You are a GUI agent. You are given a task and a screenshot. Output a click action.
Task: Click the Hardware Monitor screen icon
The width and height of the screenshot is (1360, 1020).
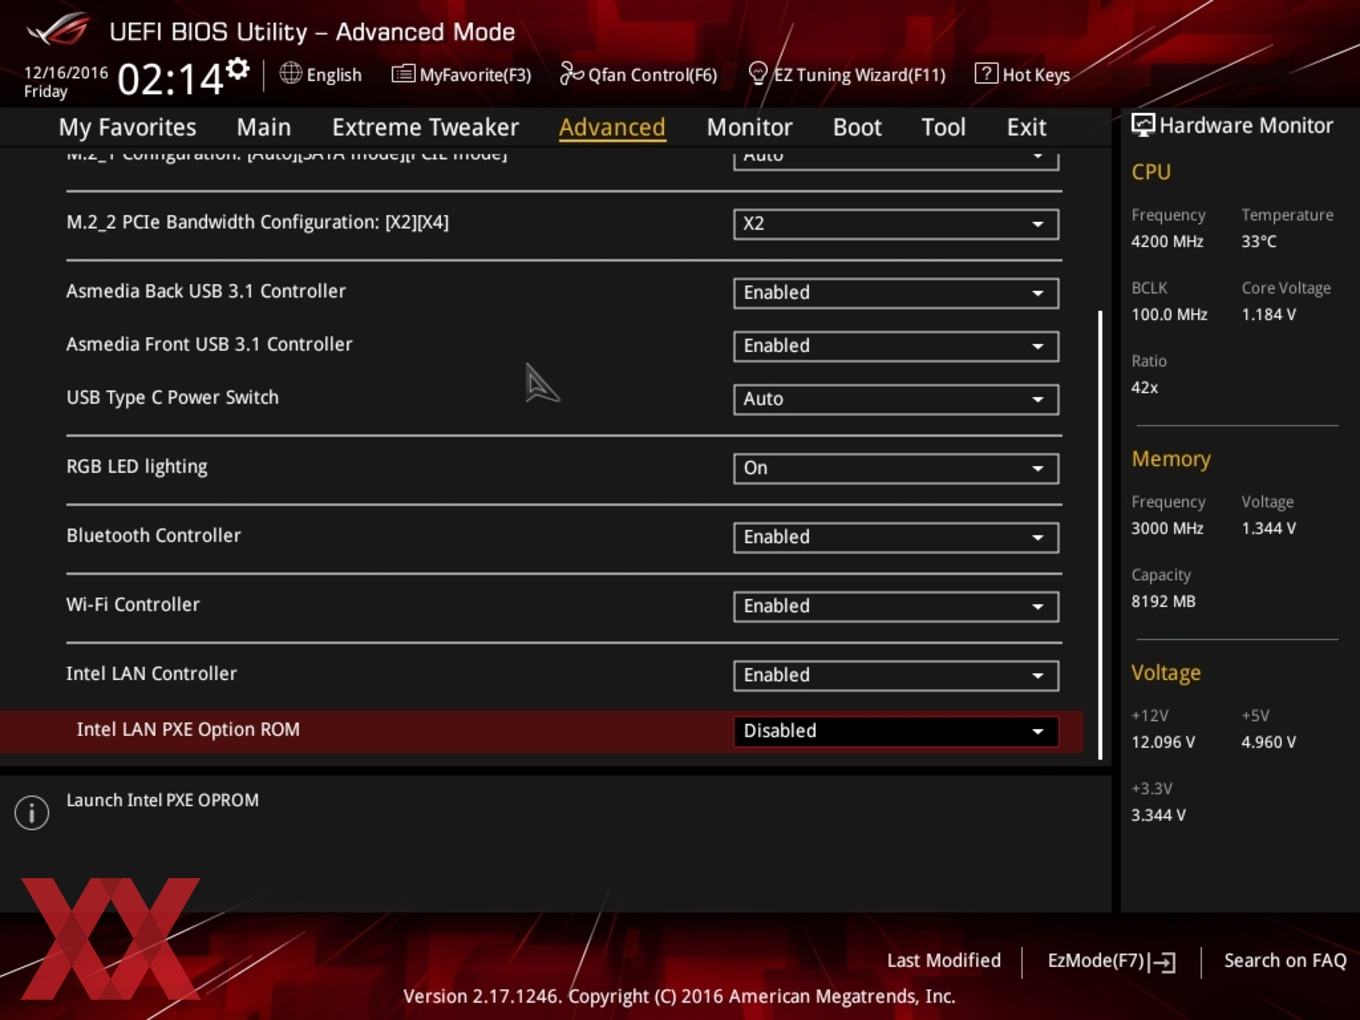click(x=1142, y=125)
